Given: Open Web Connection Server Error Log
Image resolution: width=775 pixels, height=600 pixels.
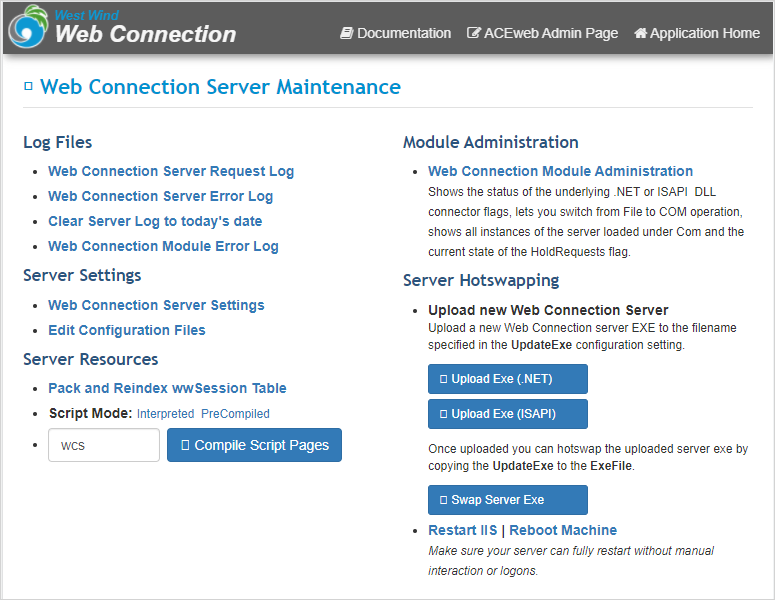Looking at the screenshot, I should point(161,196).
